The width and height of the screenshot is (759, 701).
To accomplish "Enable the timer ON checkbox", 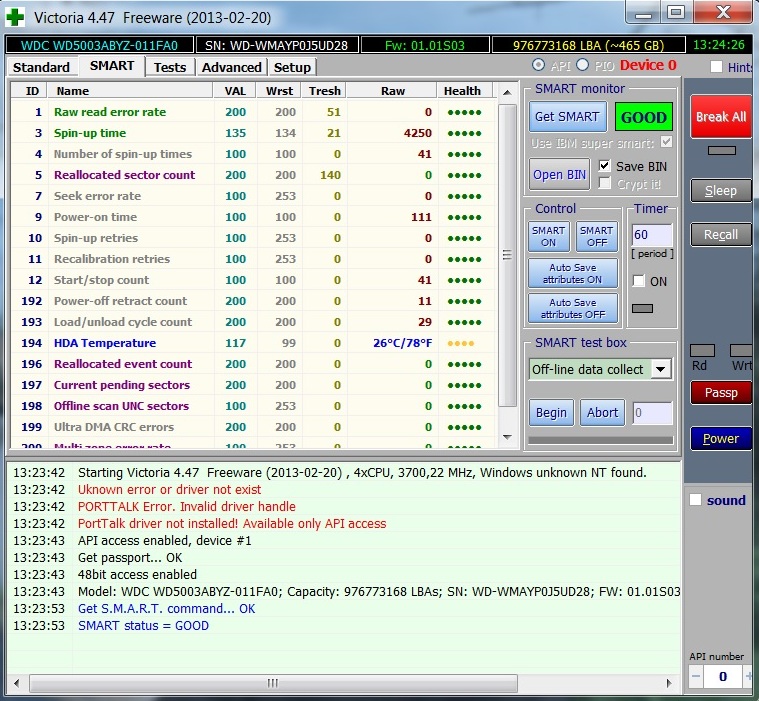I will pos(639,282).
